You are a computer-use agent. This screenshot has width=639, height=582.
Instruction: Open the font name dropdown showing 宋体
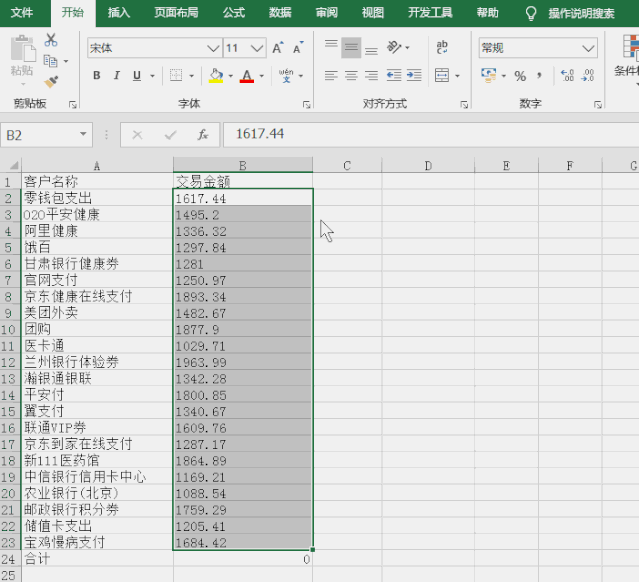[x=212, y=48]
